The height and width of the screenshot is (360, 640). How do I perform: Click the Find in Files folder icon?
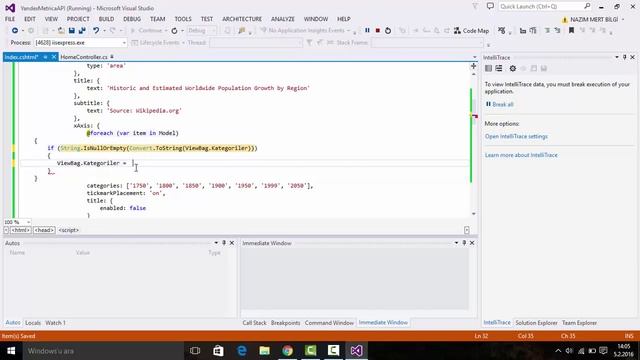tap(242, 31)
